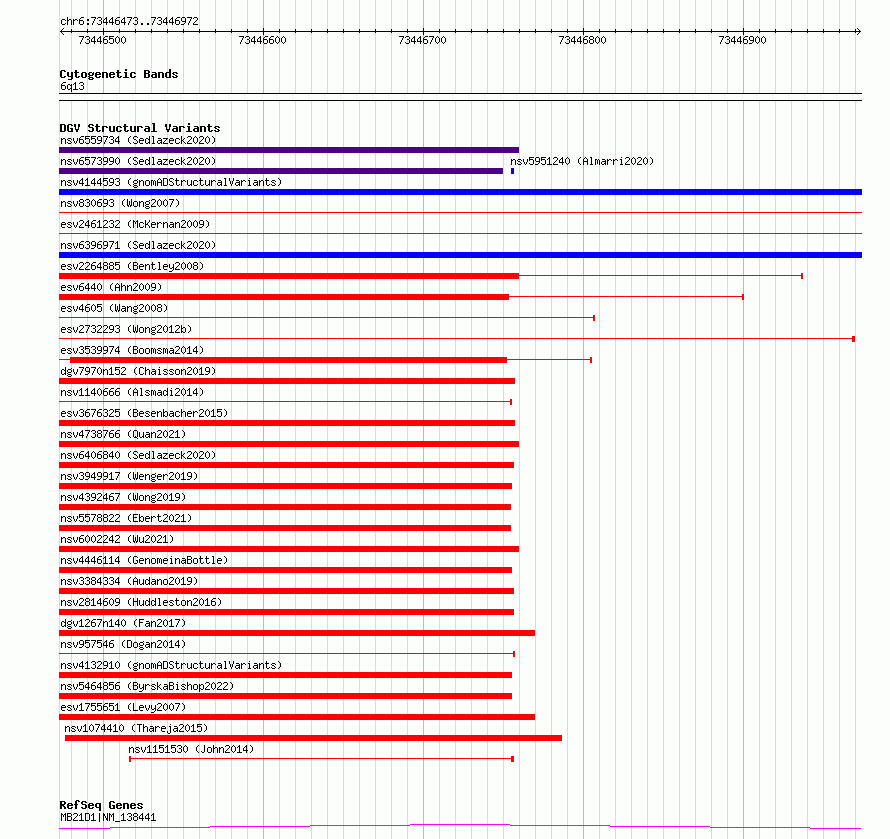Click the red bar under nsv1074410

[x=313, y=738]
